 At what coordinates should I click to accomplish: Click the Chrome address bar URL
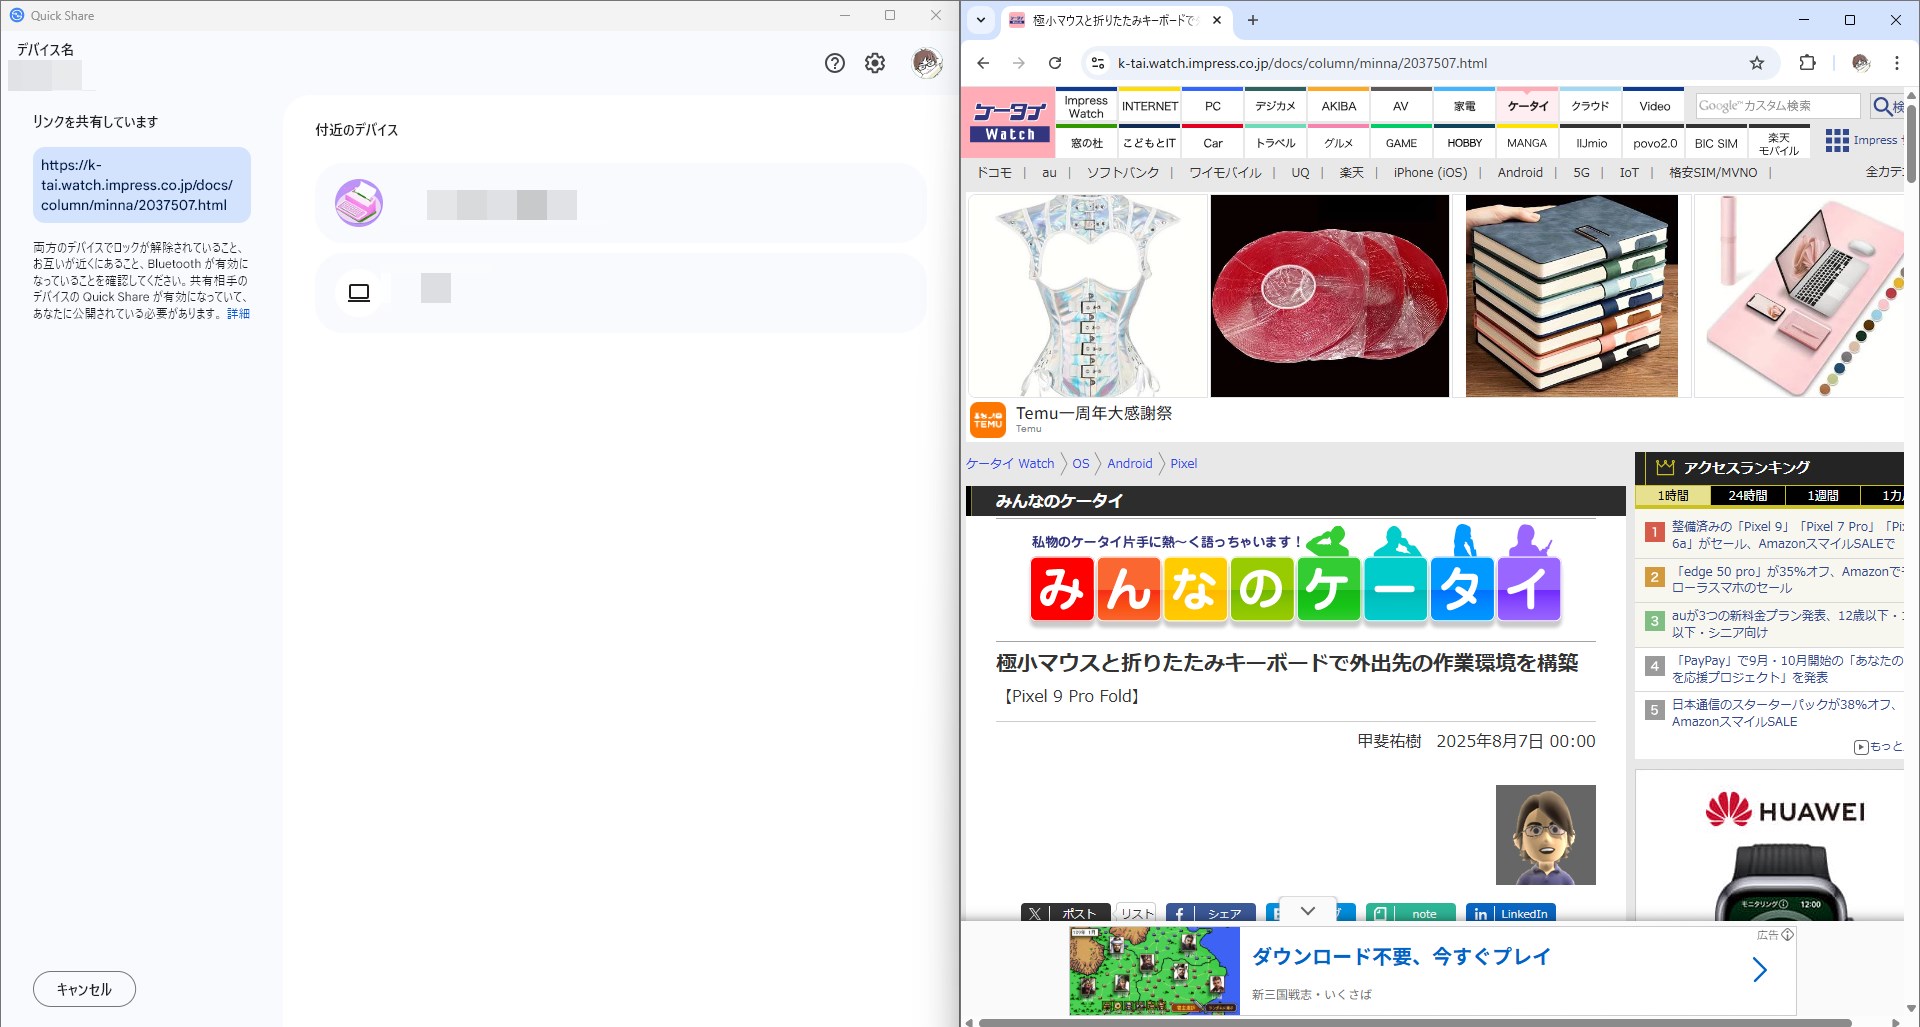tap(1302, 63)
